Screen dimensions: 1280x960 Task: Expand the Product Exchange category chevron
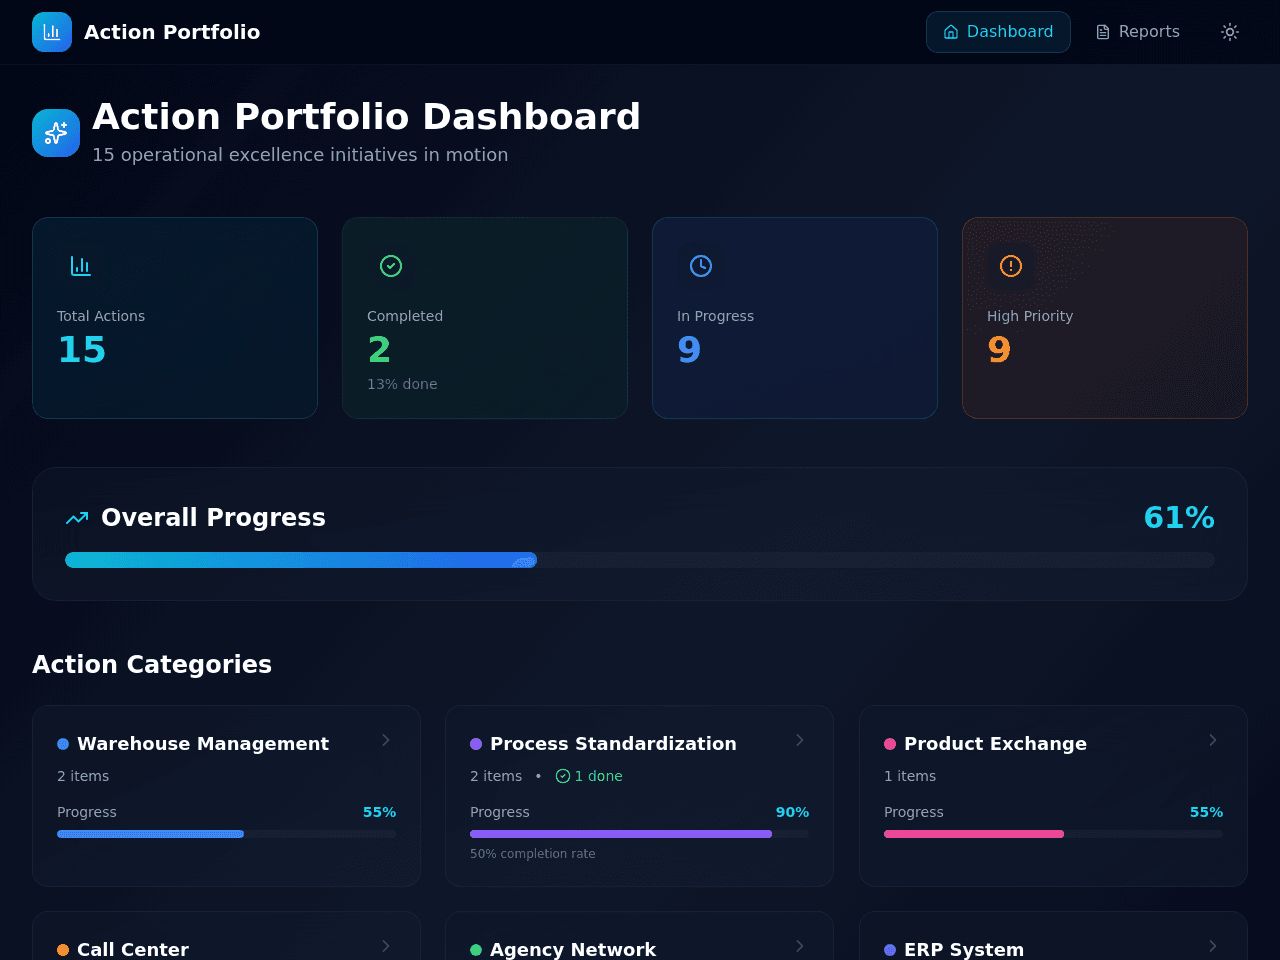click(1213, 740)
